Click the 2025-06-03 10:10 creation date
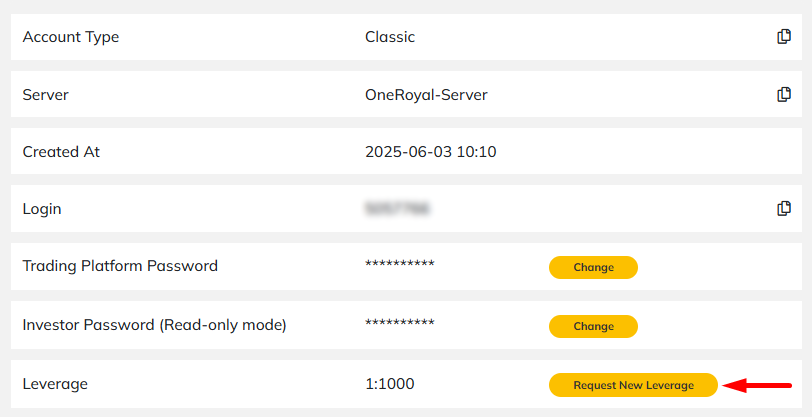 coord(431,152)
